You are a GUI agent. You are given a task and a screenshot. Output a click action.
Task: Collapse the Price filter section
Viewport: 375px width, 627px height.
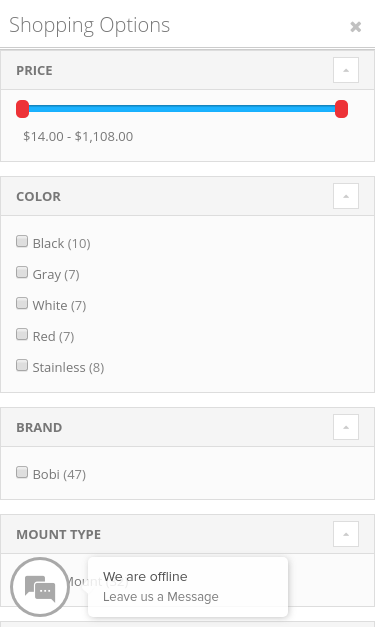[x=346, y=70]
